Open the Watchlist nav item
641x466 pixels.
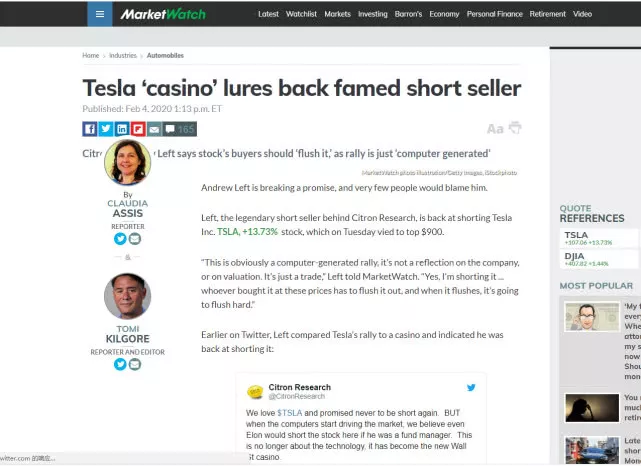pos(303,14)
